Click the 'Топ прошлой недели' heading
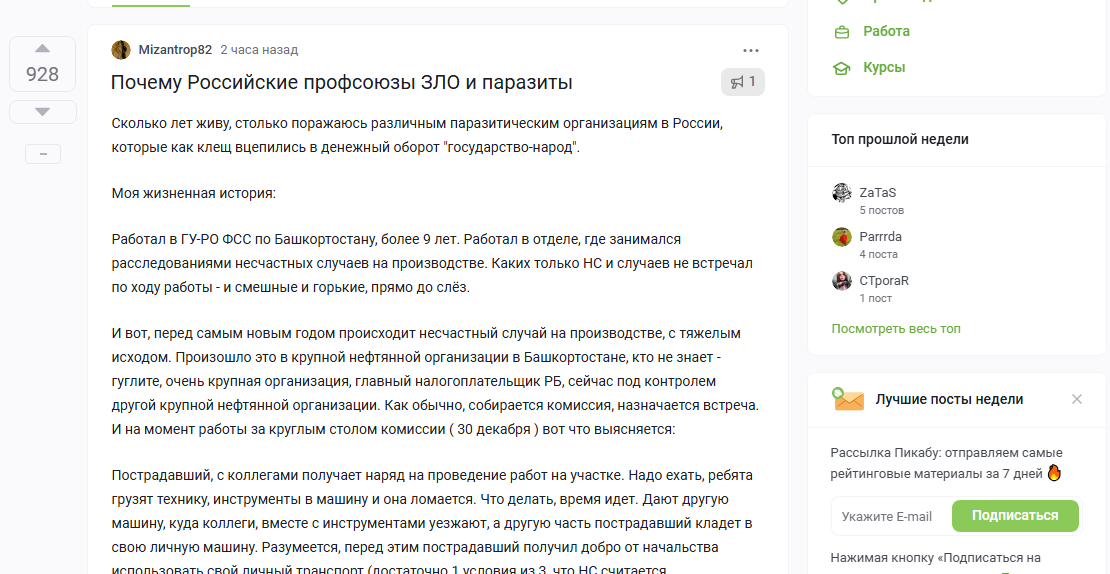Image resolution: width=1110 pixels, height=574 pixels. 900,139
